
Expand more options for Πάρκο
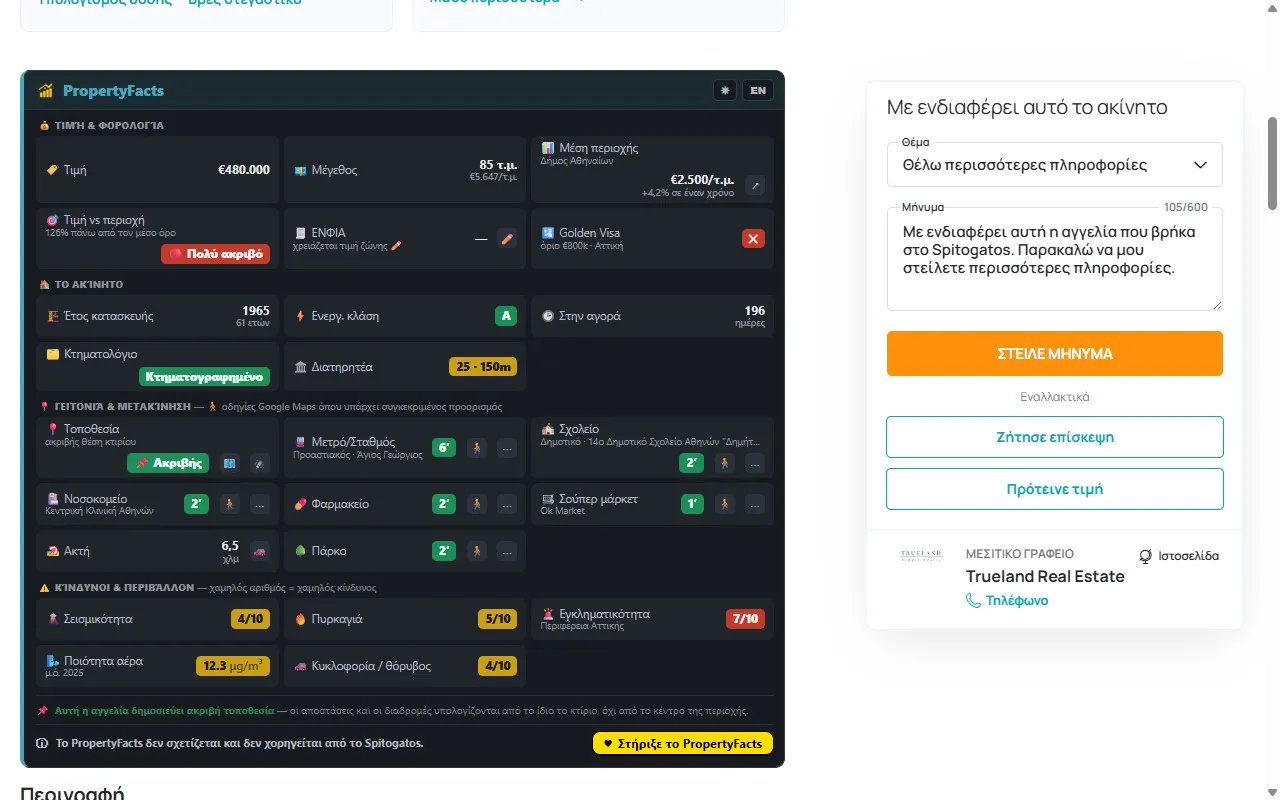tap(507, 551)
